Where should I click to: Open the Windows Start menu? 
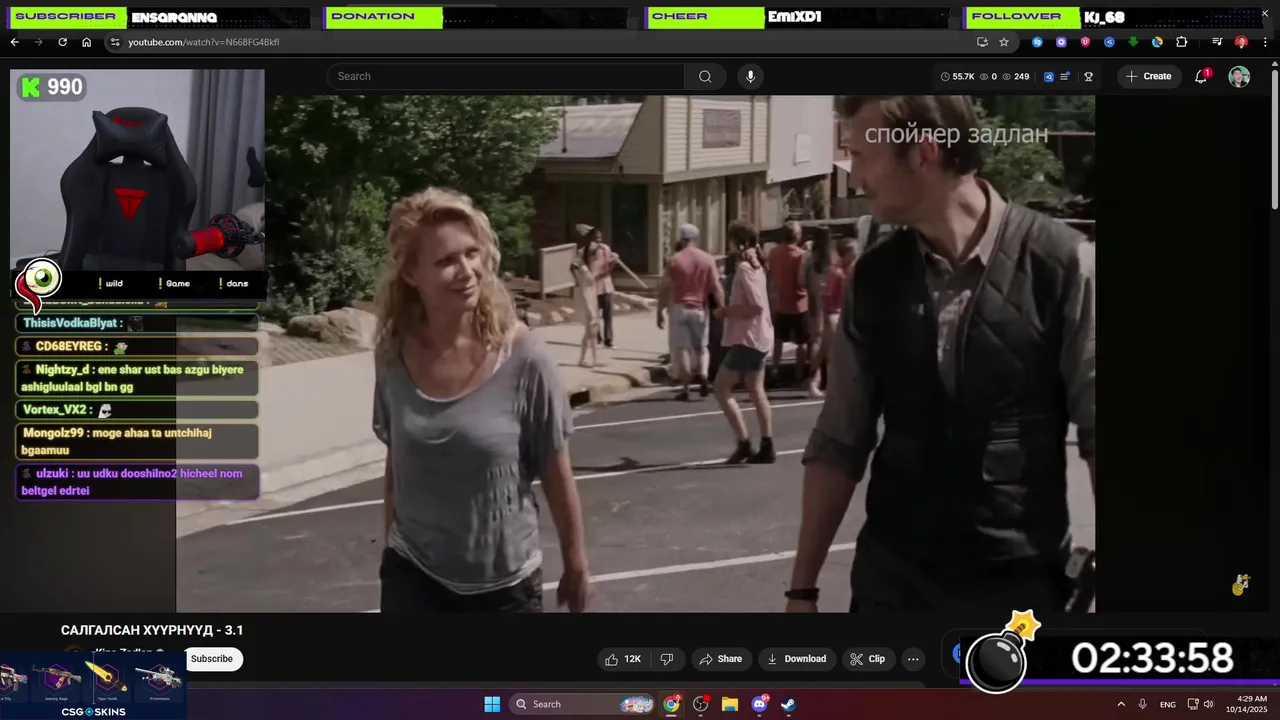click(492, 704)
